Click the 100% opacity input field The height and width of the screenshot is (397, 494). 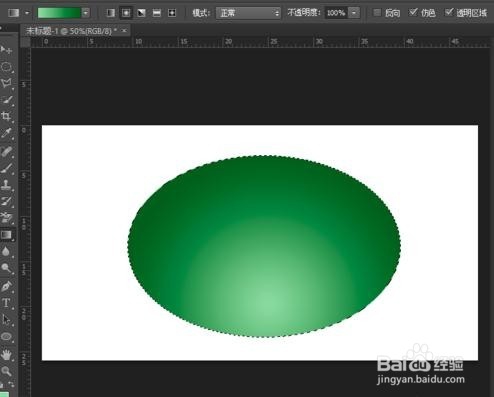pyautogui.click(x=336, y=13)
